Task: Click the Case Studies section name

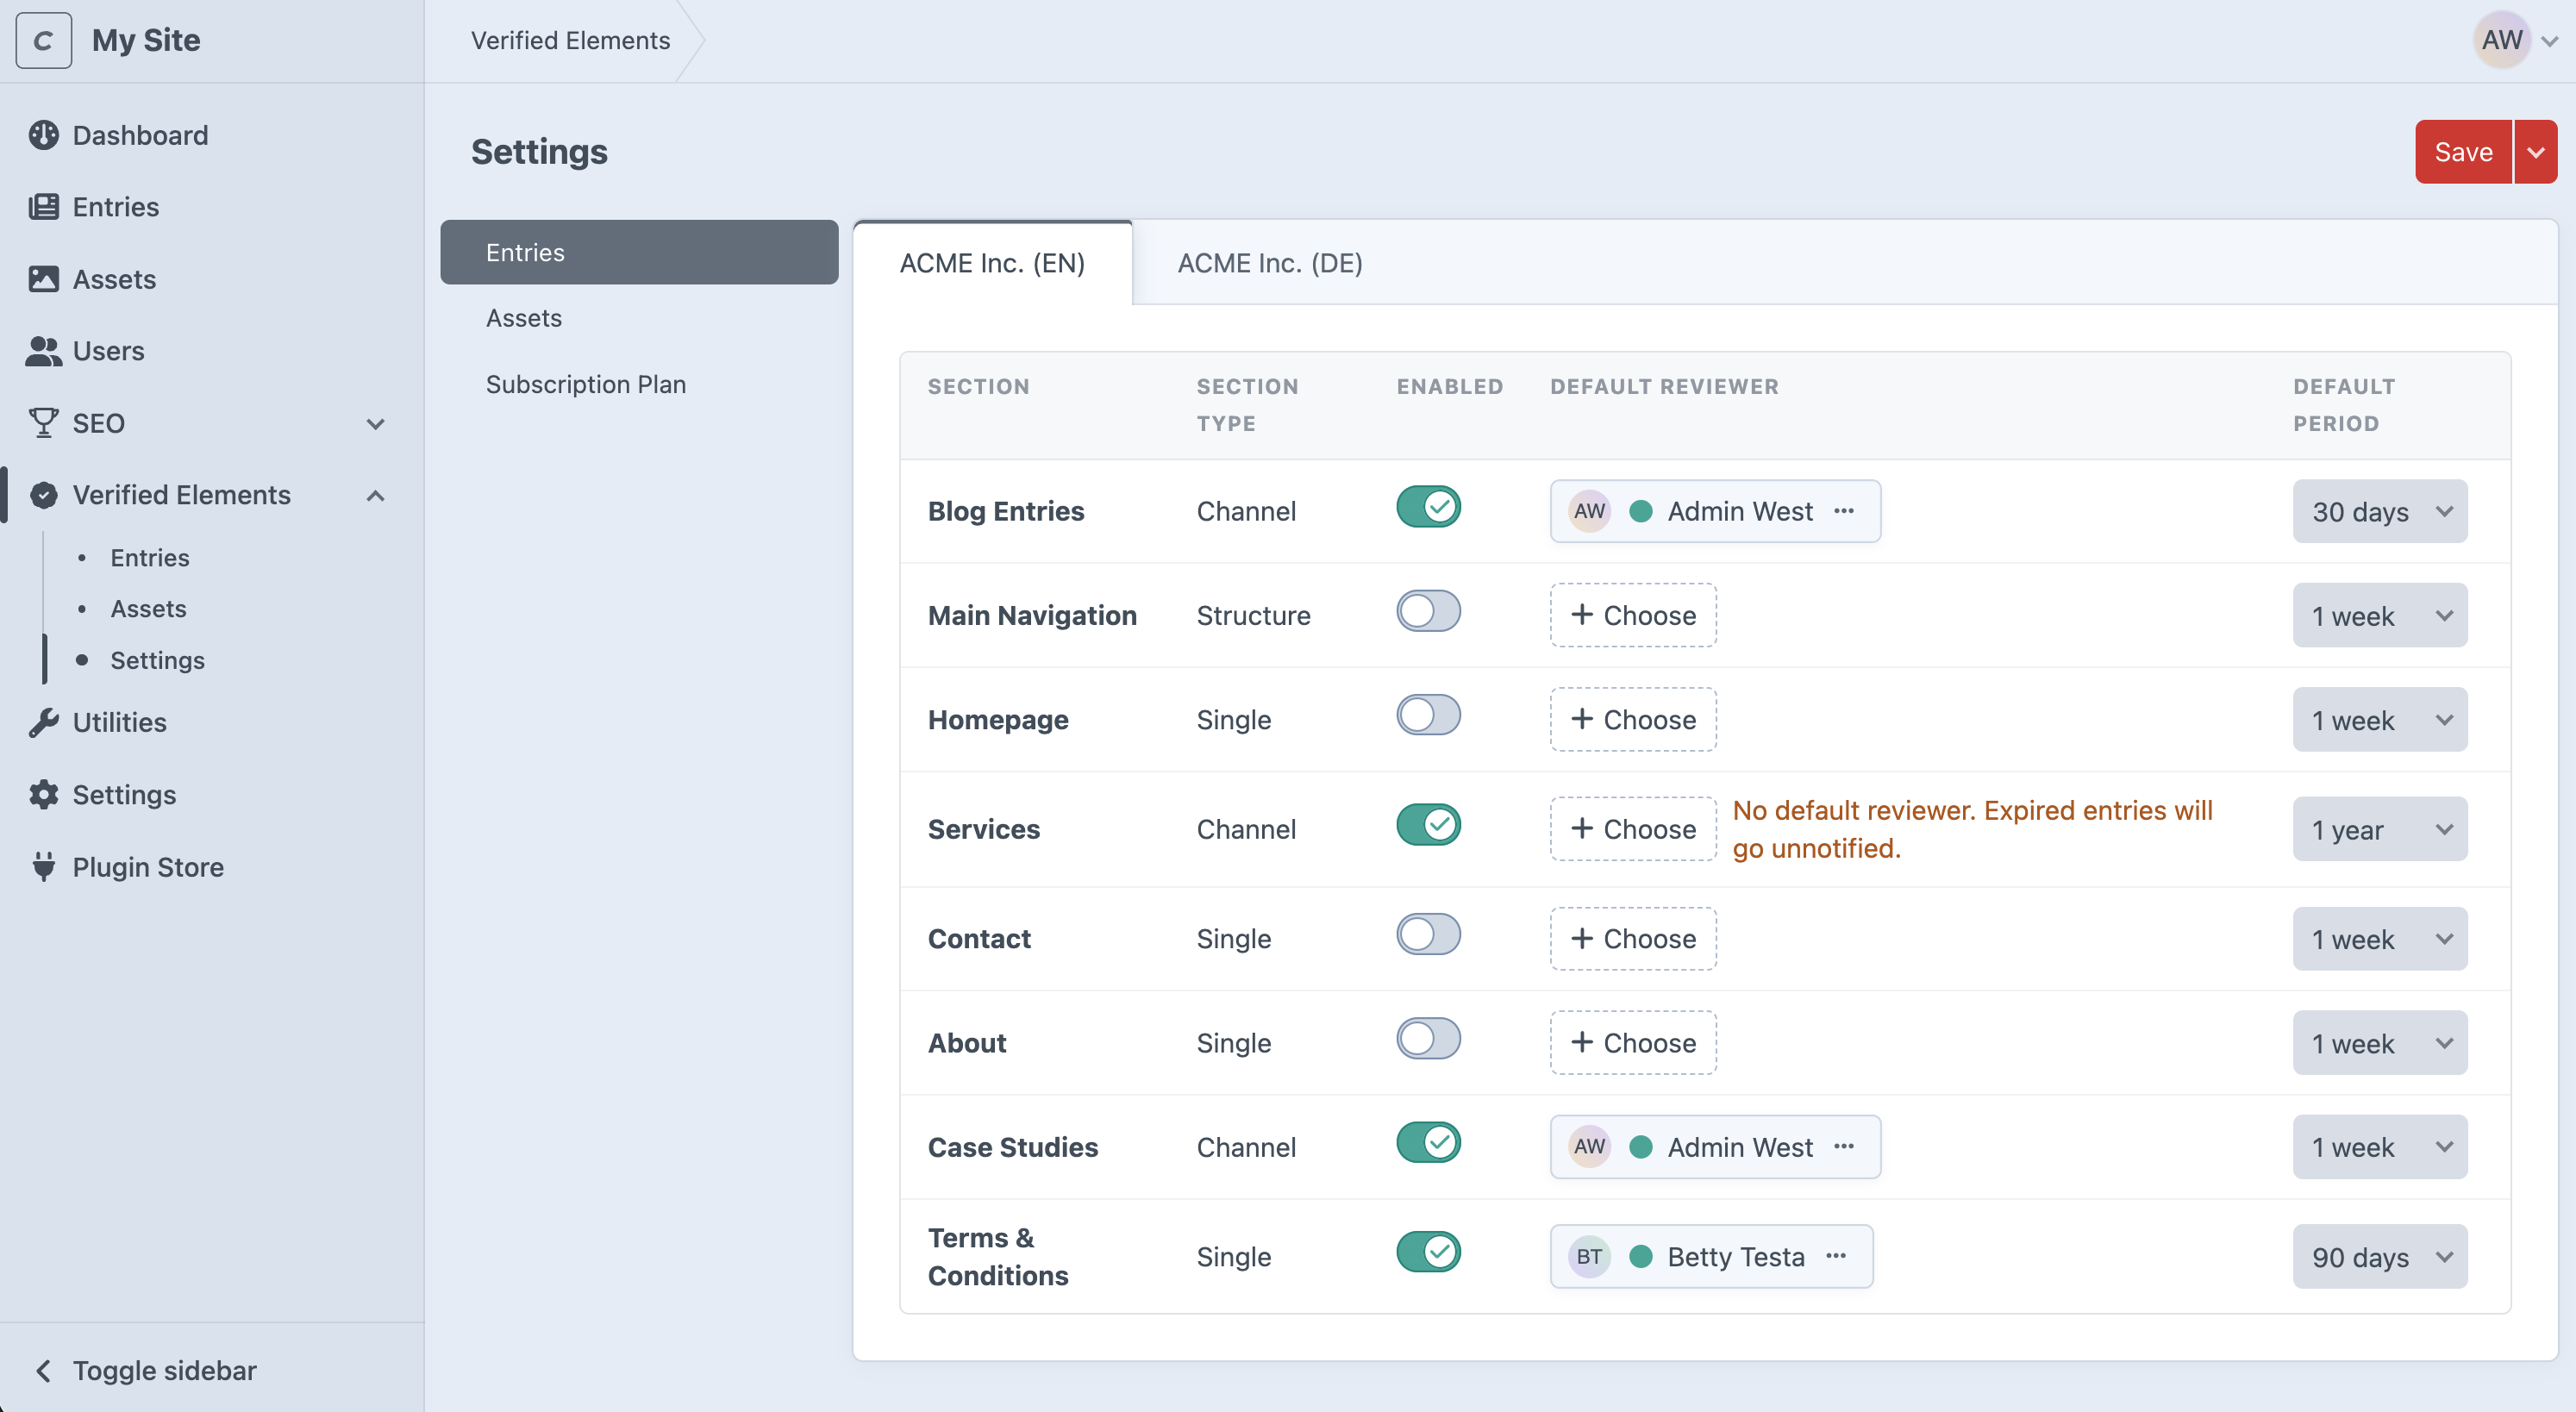Action: coord(1013,1147)
